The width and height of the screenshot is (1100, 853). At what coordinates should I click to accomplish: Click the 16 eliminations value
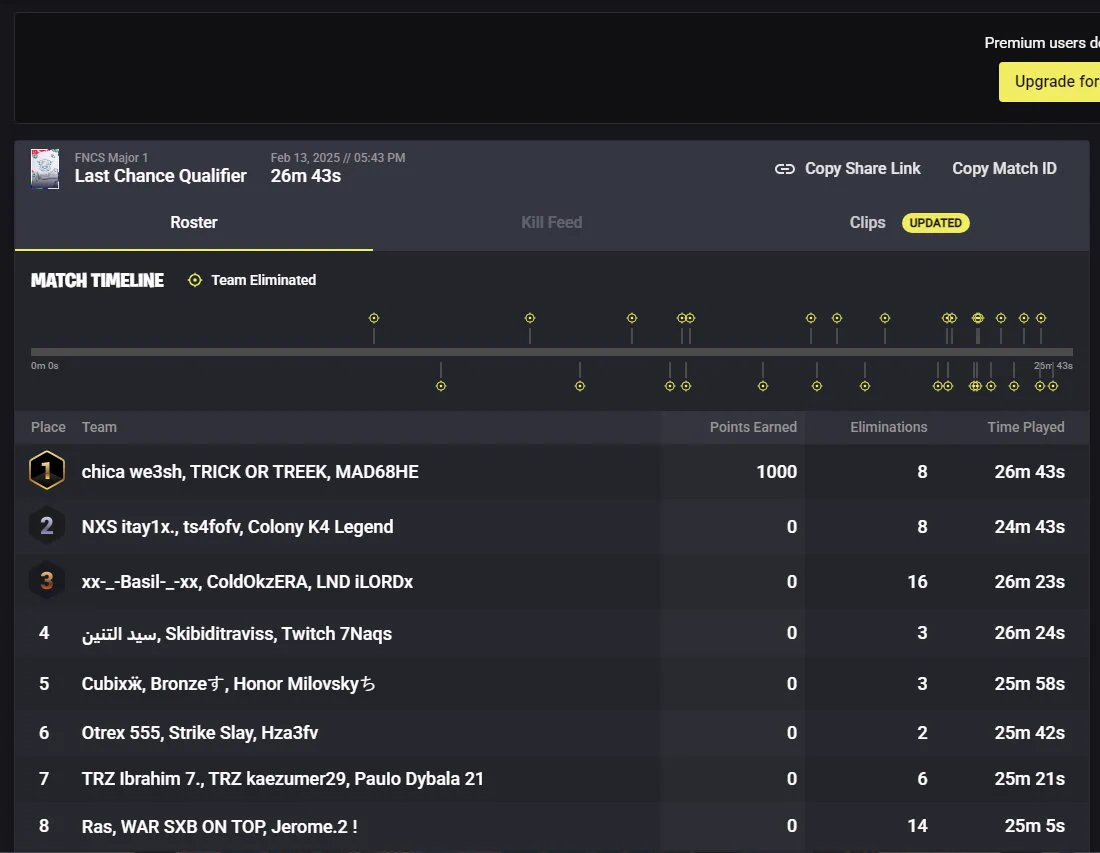(x=917, y=582)
